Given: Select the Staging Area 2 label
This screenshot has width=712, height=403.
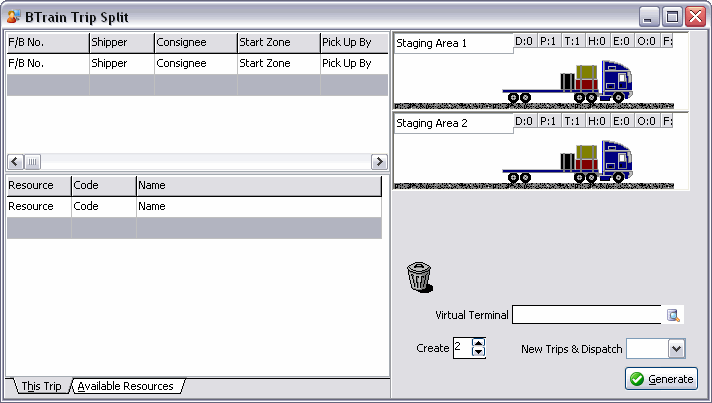Looking at the screenshot, I should tap(431, 123).
